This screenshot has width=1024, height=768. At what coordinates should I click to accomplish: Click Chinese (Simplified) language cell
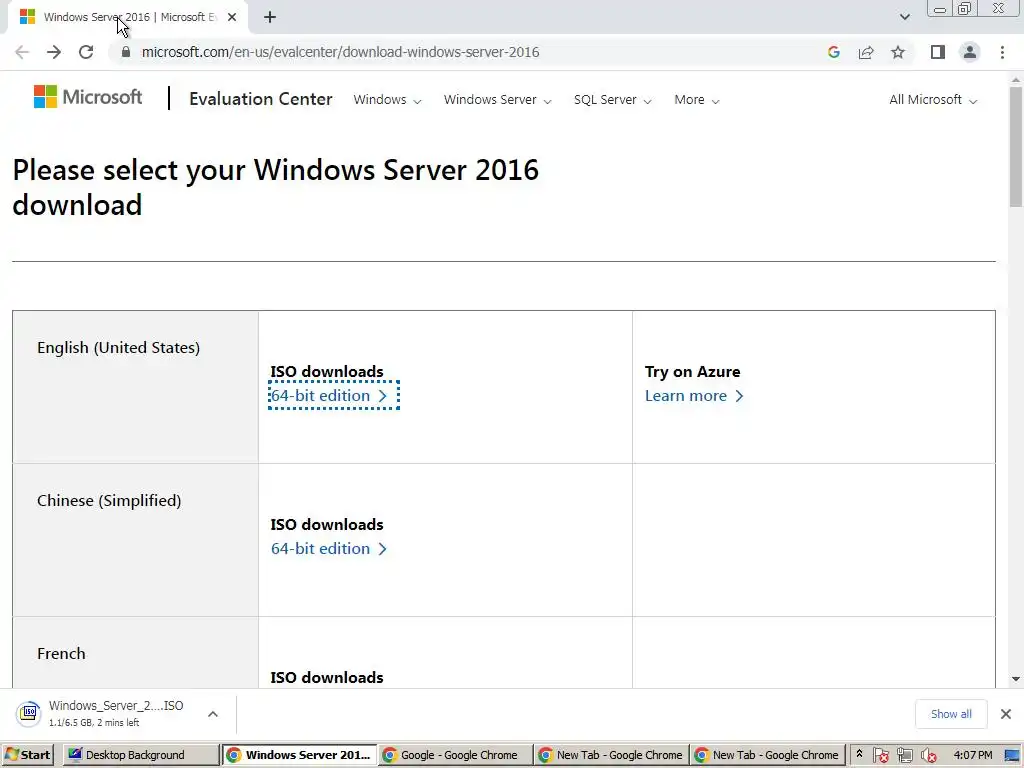click(135, 540)
